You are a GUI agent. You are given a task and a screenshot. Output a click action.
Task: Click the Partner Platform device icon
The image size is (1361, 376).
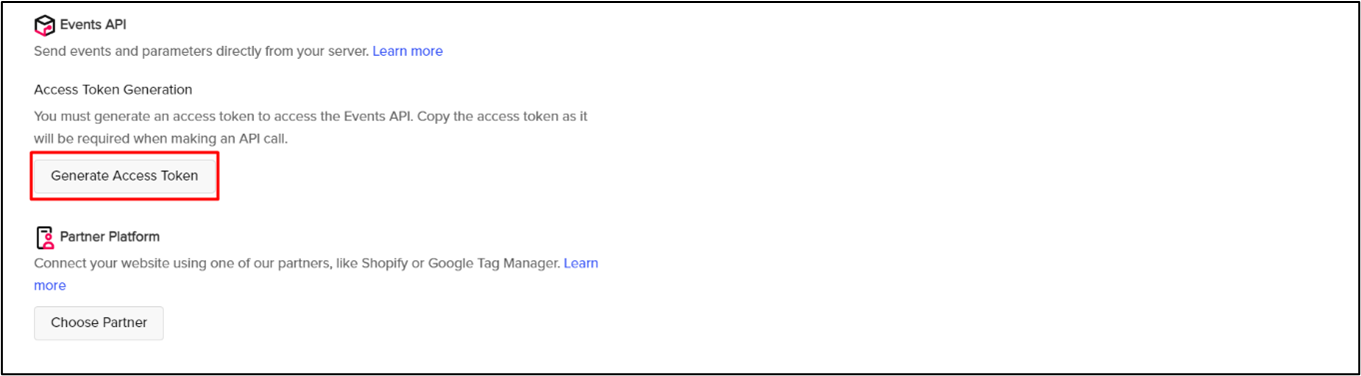tap(44, 237)
